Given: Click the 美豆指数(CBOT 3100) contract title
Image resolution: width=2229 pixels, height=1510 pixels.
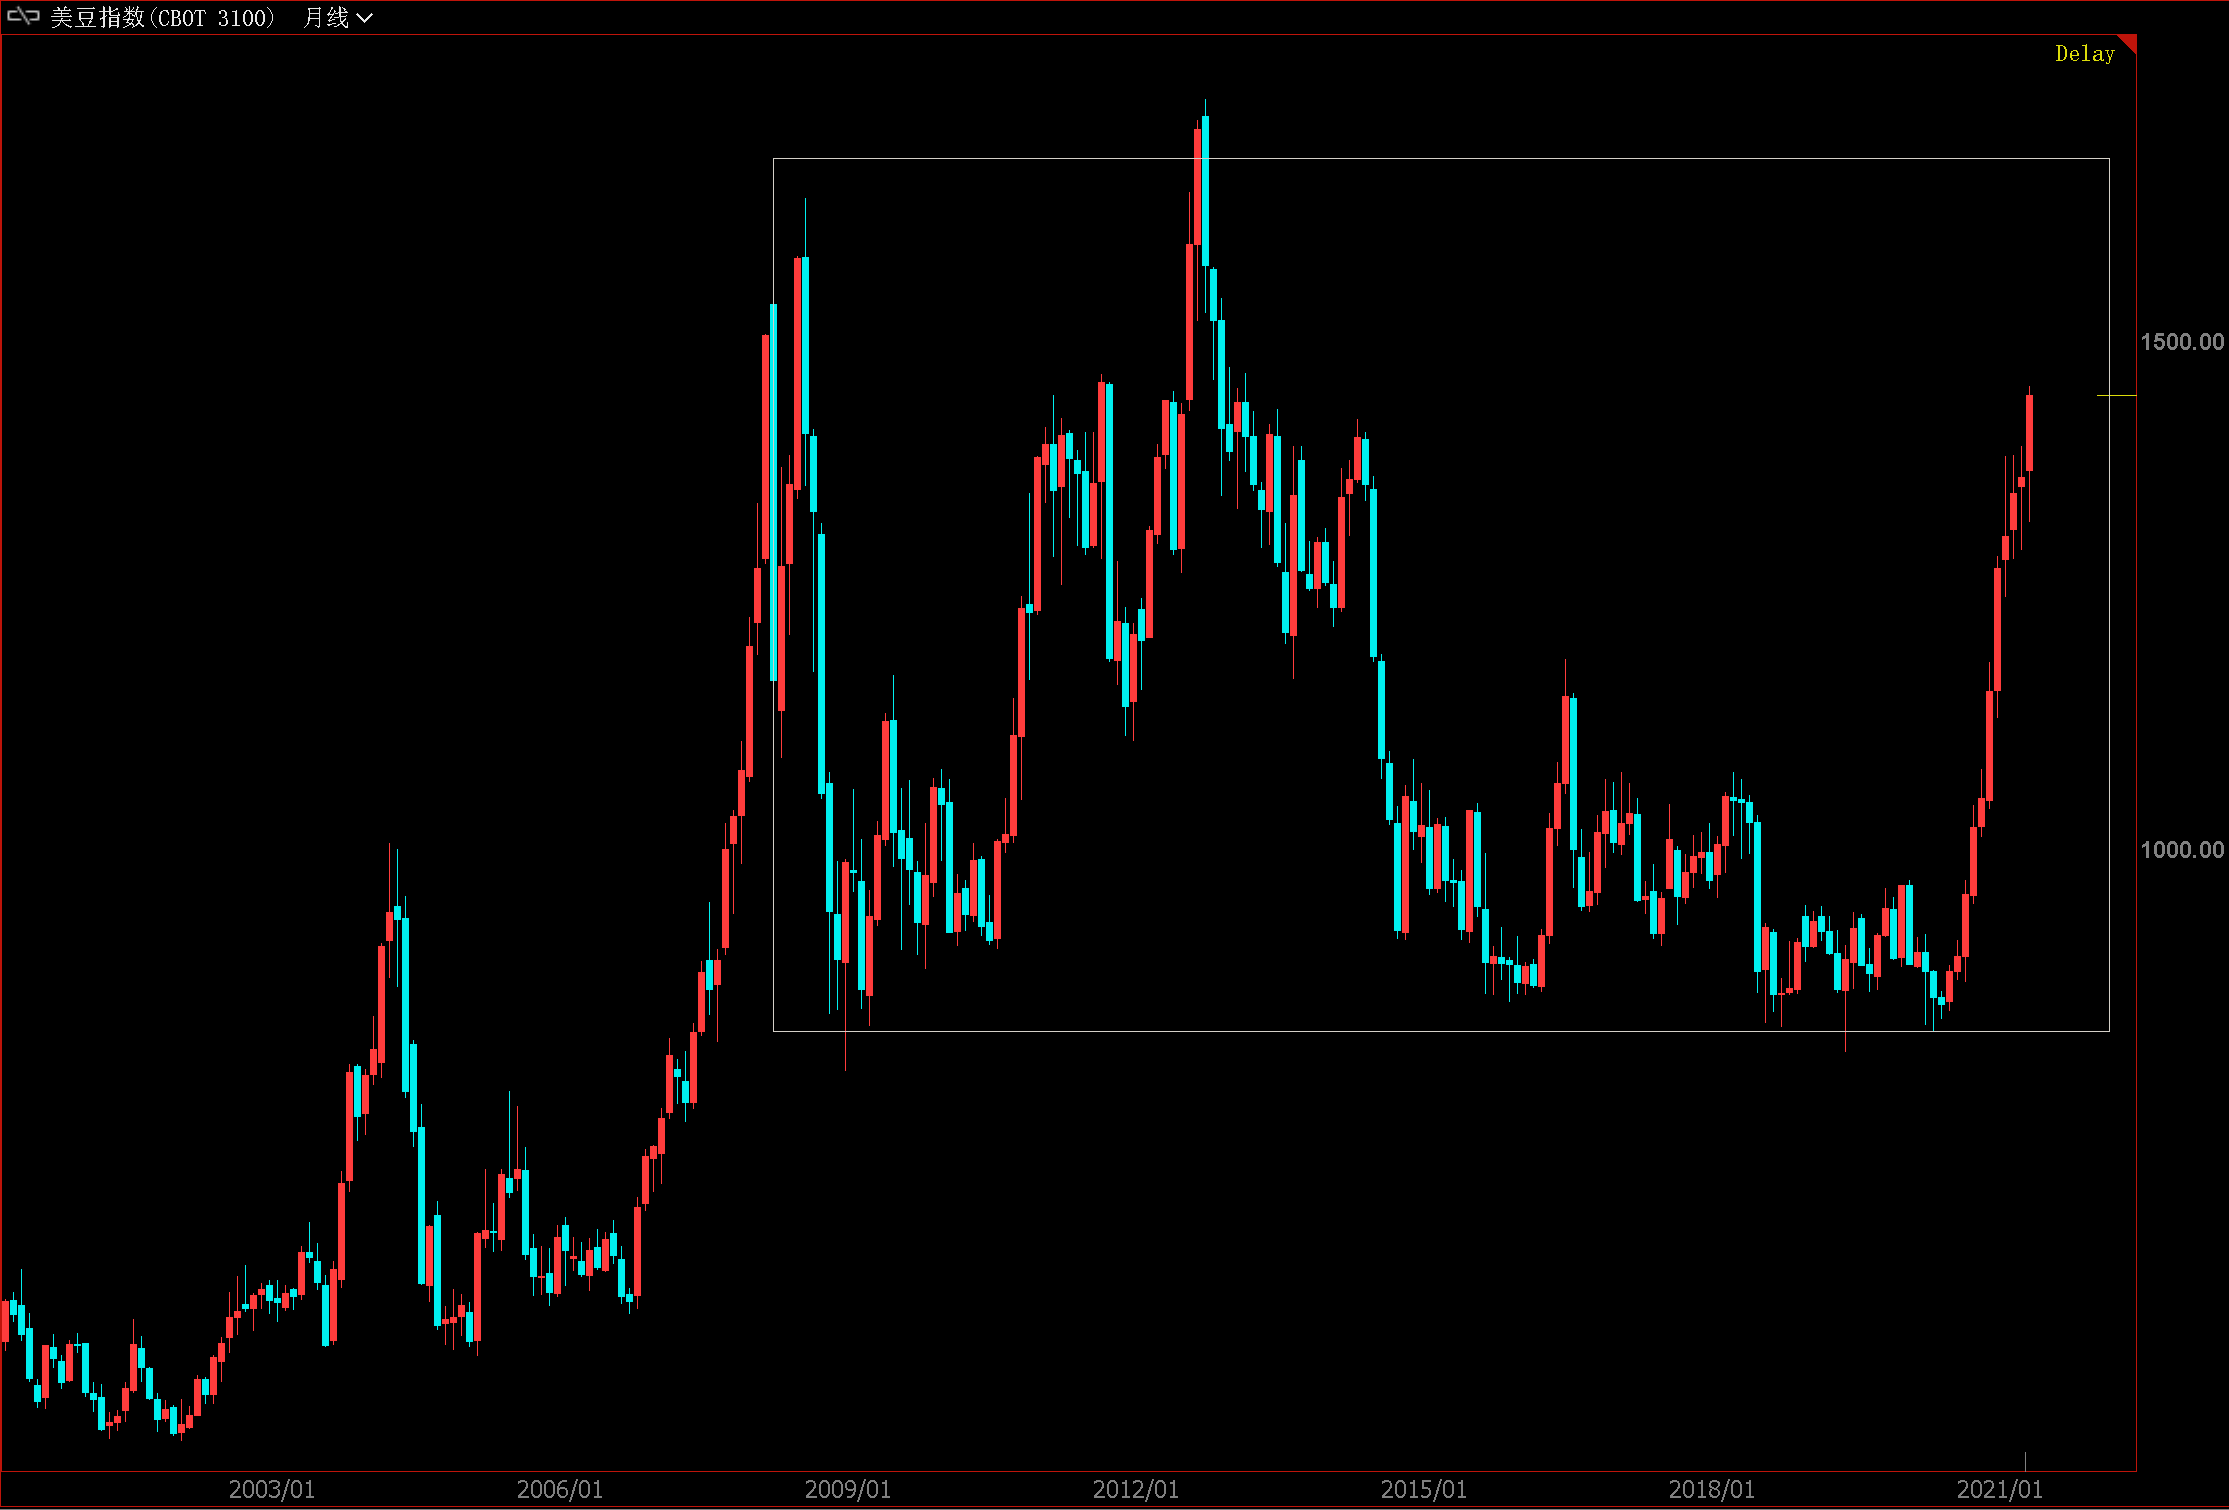Looking at the screenshot, I should (163, 18).
